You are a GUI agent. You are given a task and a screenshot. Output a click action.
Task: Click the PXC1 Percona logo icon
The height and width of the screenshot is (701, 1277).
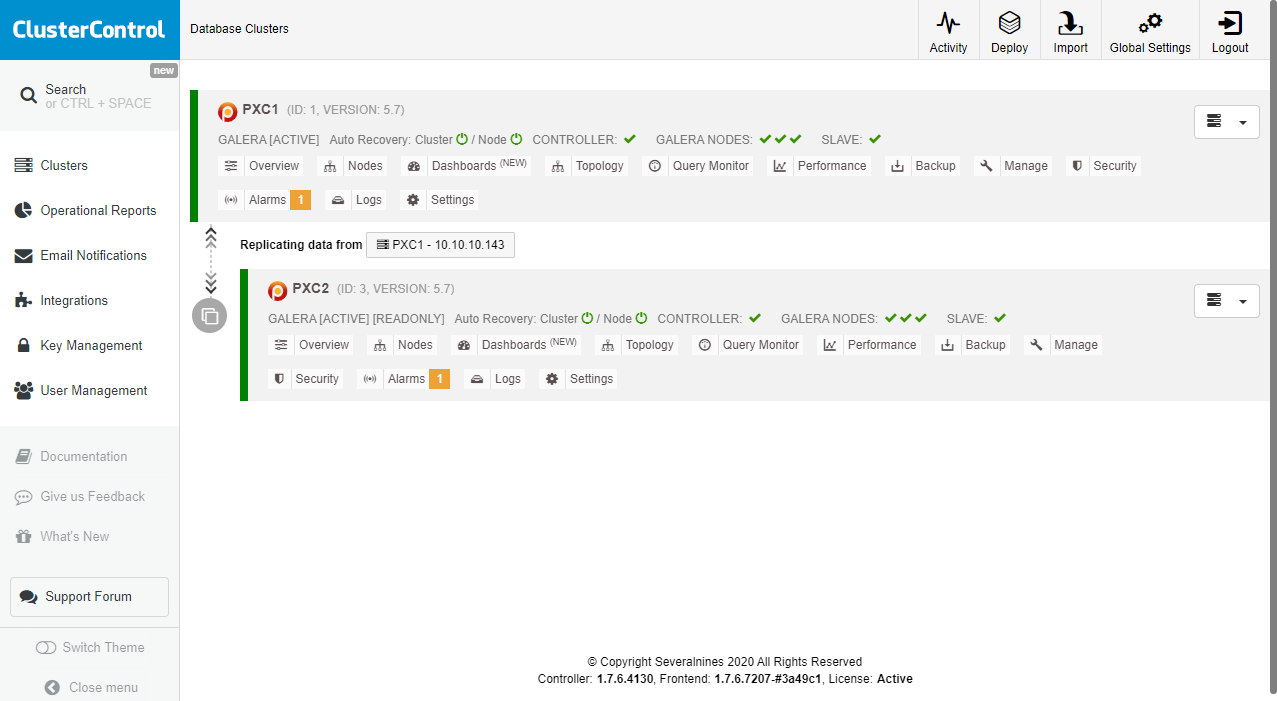tap(228, 111)
